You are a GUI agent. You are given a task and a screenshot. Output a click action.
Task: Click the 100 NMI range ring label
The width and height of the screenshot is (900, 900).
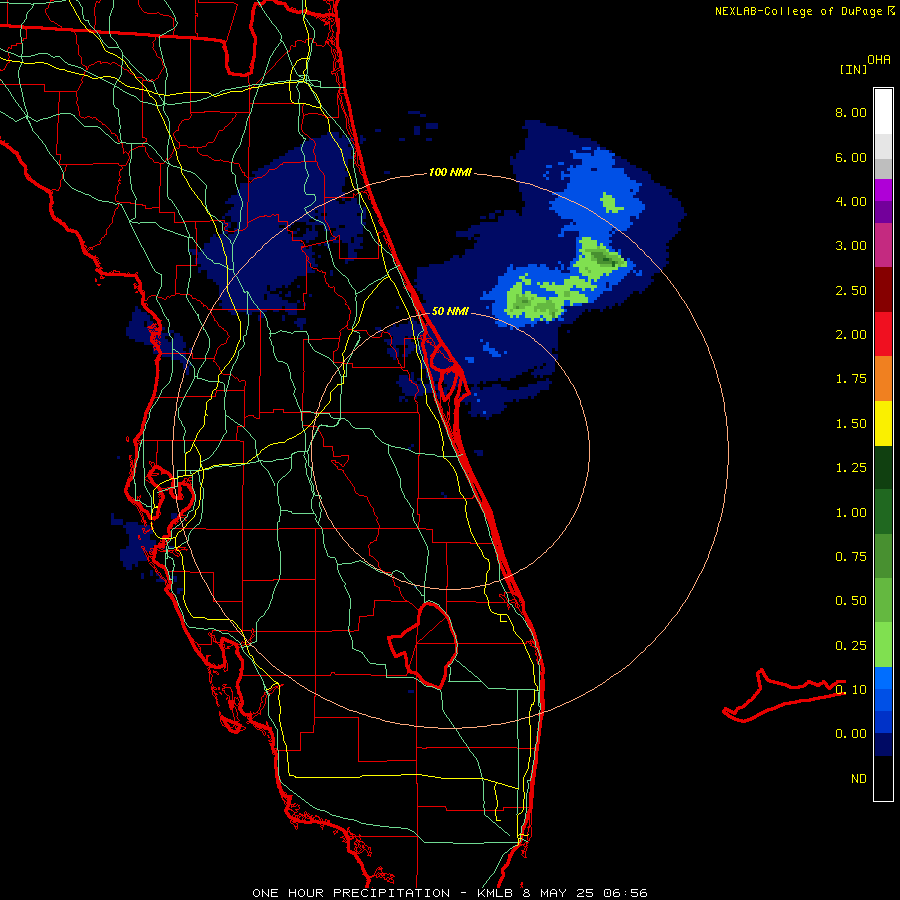450,172
